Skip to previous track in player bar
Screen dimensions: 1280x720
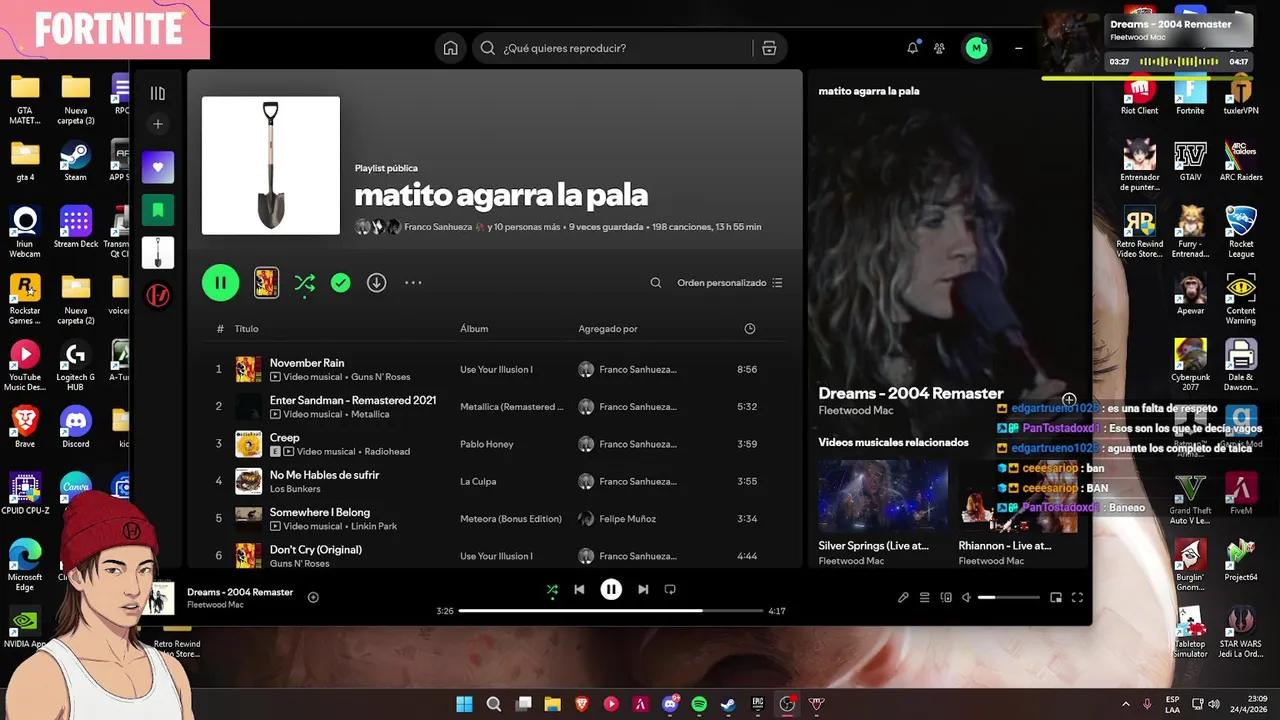coord(579,590)
